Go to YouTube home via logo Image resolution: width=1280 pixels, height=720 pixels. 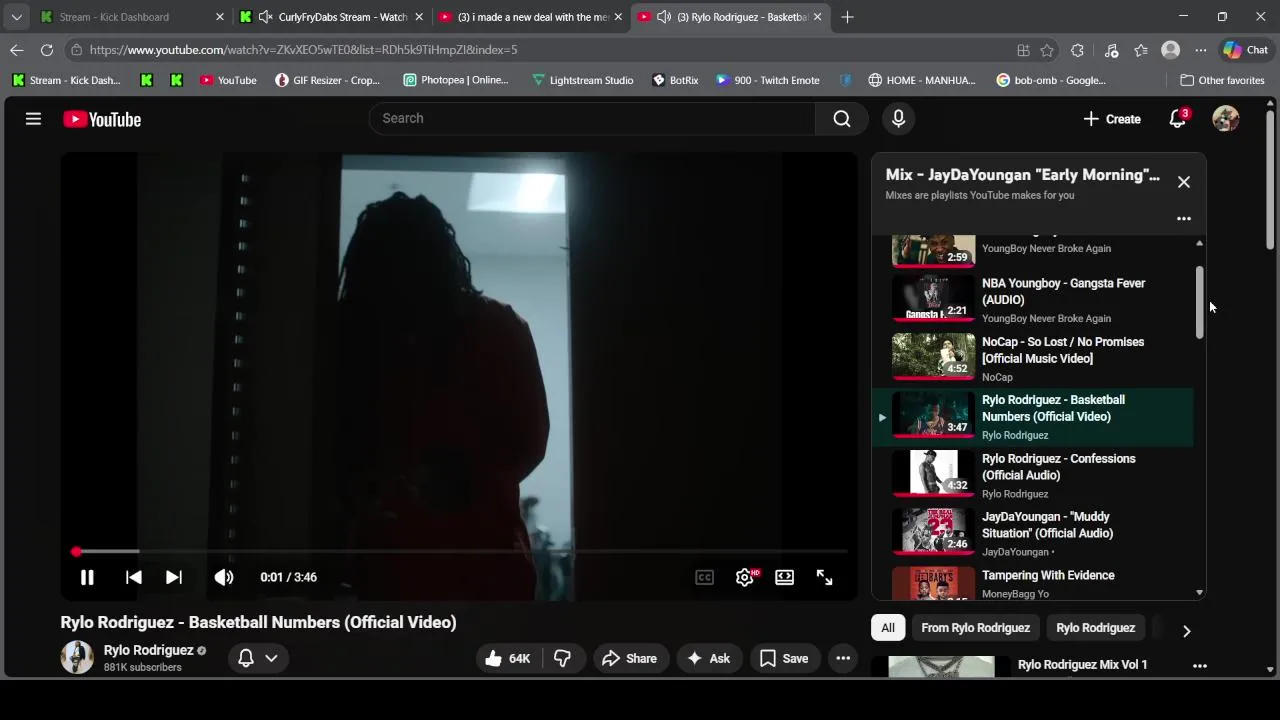[x=102, y=119]
